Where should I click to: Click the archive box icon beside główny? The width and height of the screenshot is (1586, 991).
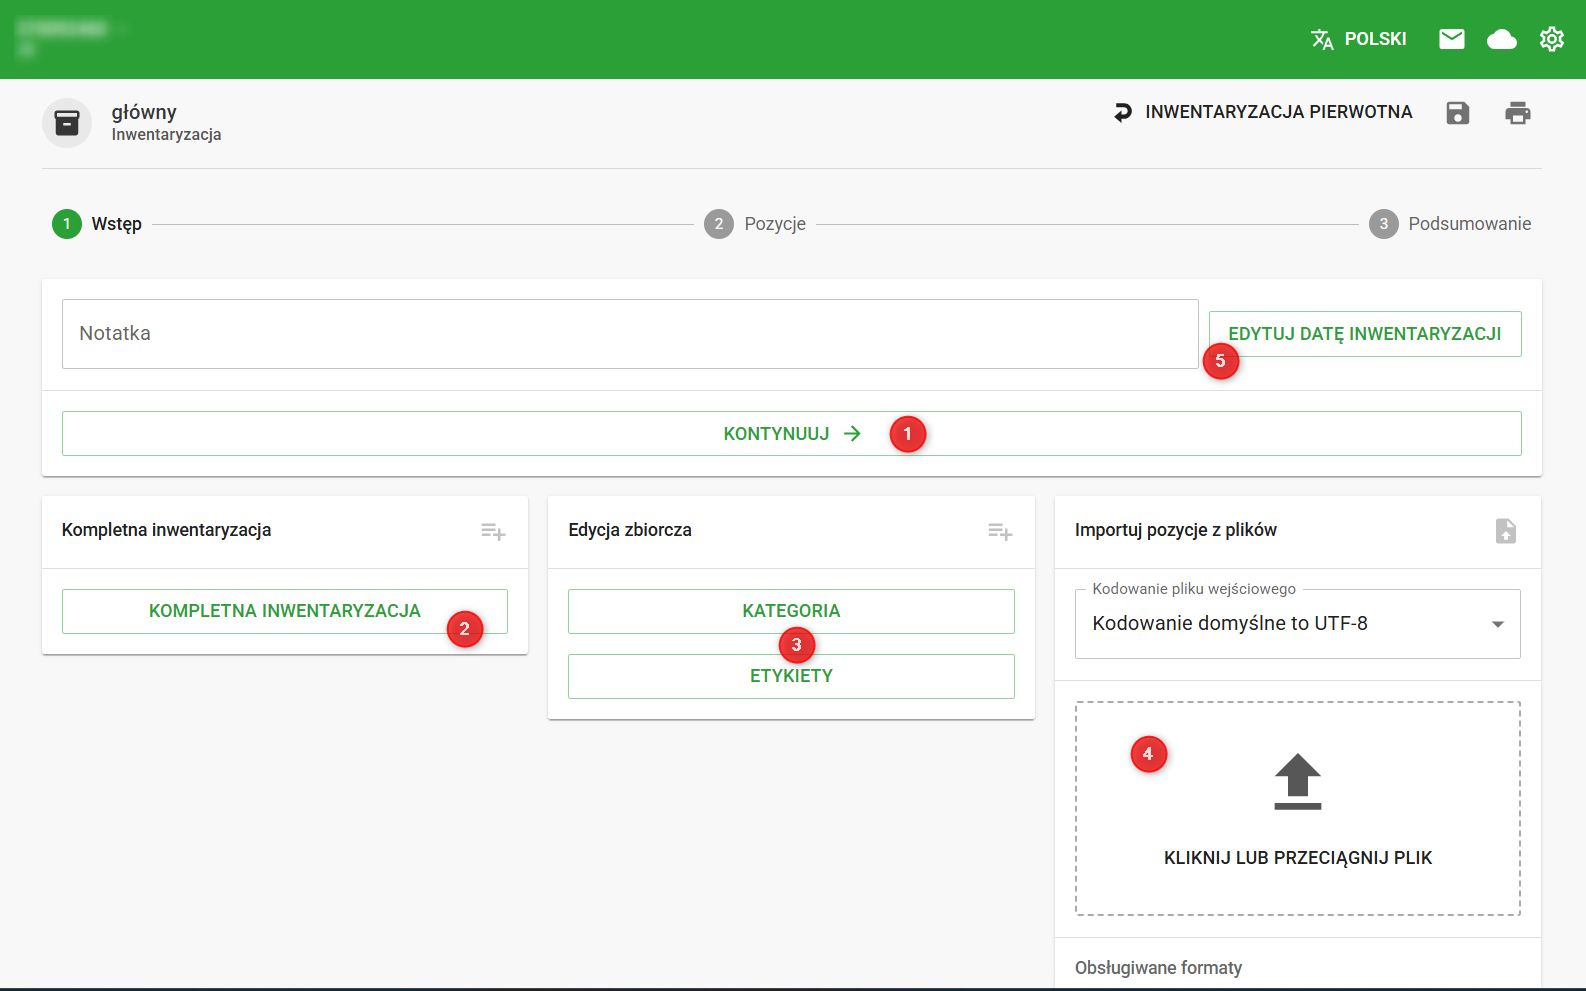point(67,123)
